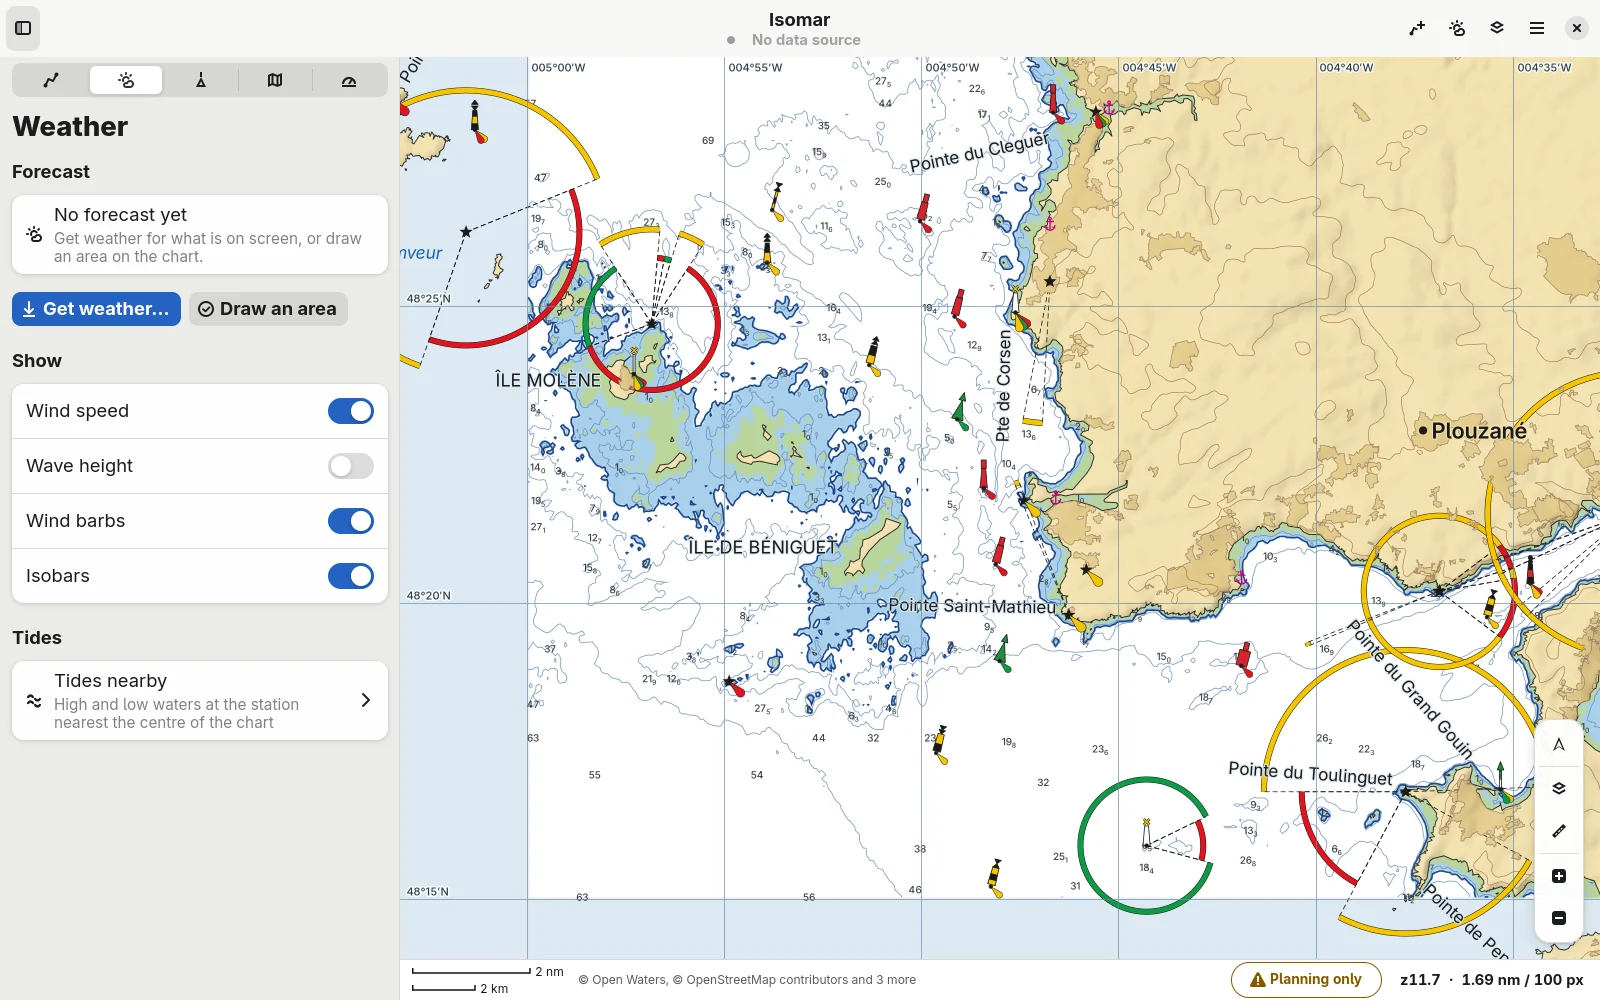Click the Get weather button
The height and width of the screenshot is (1000, 1600).
[x=96, y=309]
